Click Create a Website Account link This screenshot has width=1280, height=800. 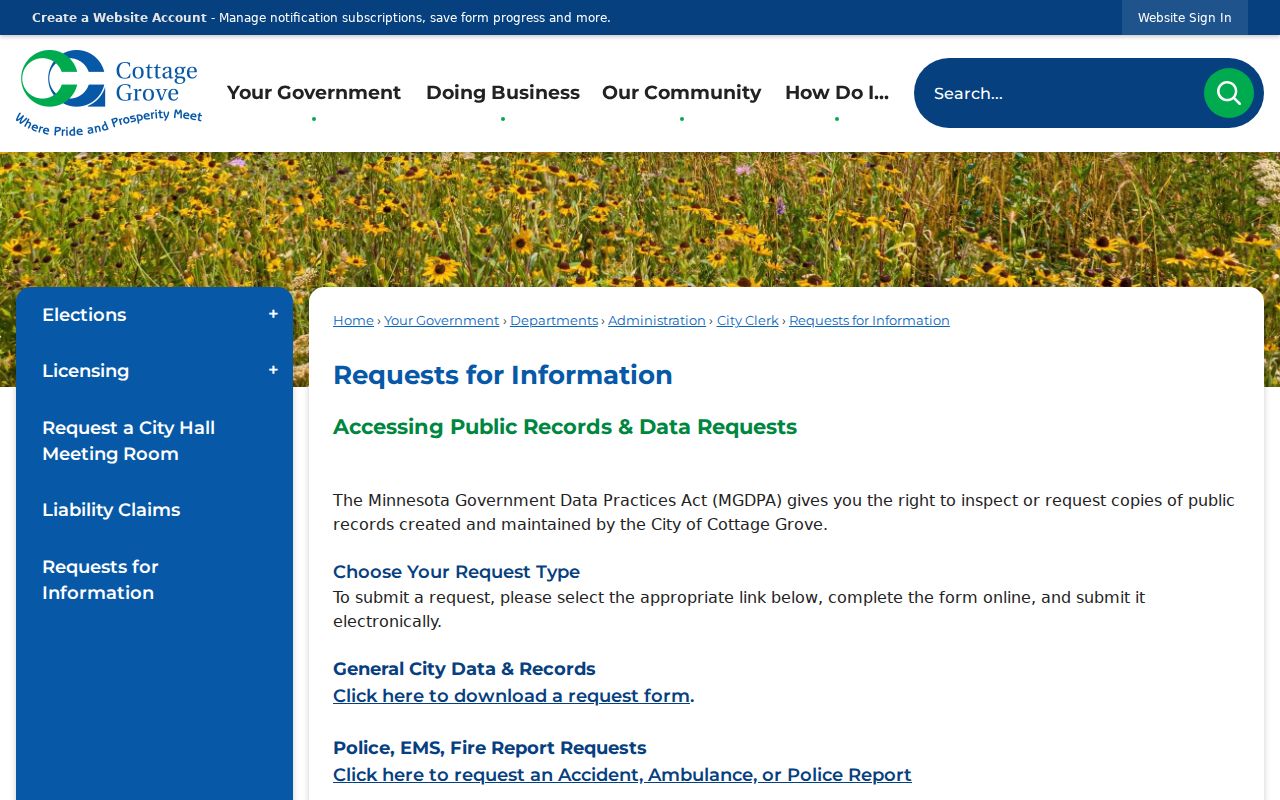pos(119,18)
